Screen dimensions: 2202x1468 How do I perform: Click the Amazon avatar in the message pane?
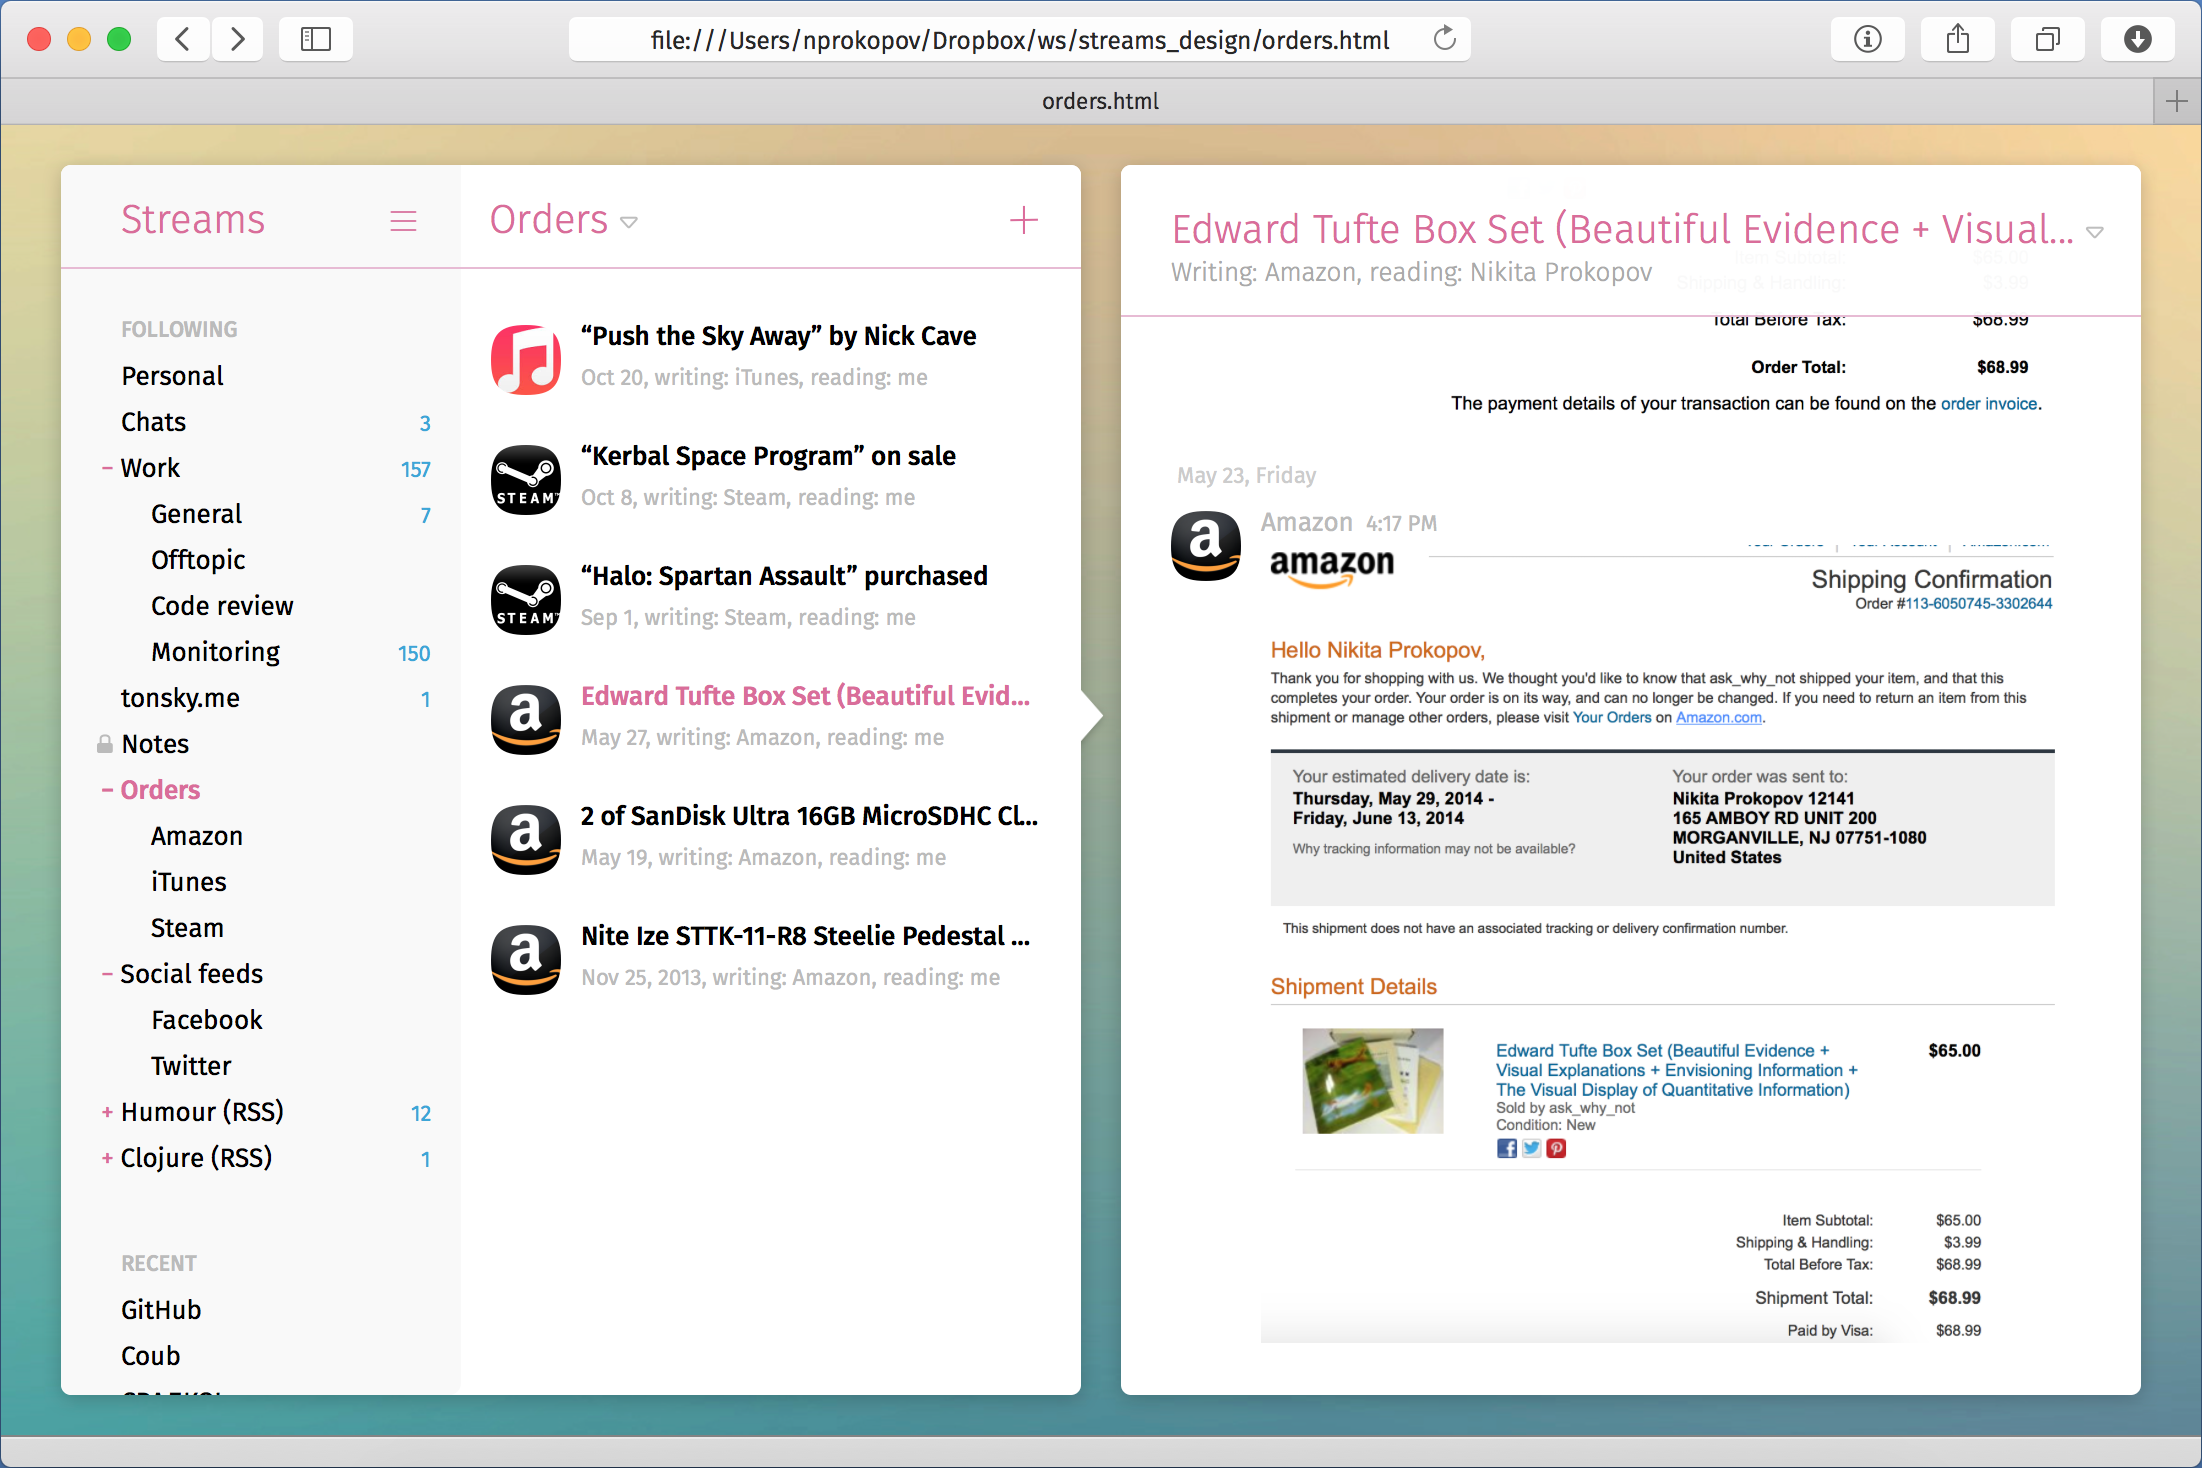tap(1205, 546)
